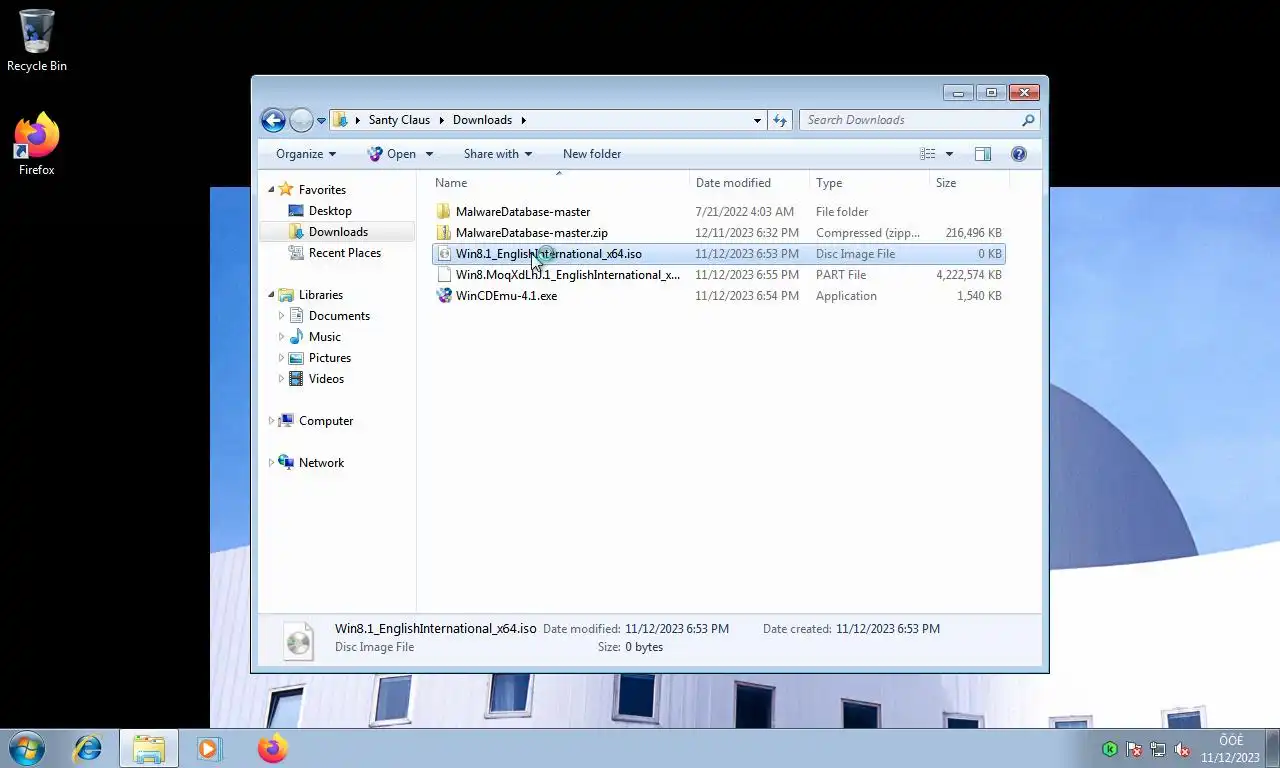Screen dimensions: 1280x768
Task: Click the muted volume tray icon
Action: [x=1182, y=749]
